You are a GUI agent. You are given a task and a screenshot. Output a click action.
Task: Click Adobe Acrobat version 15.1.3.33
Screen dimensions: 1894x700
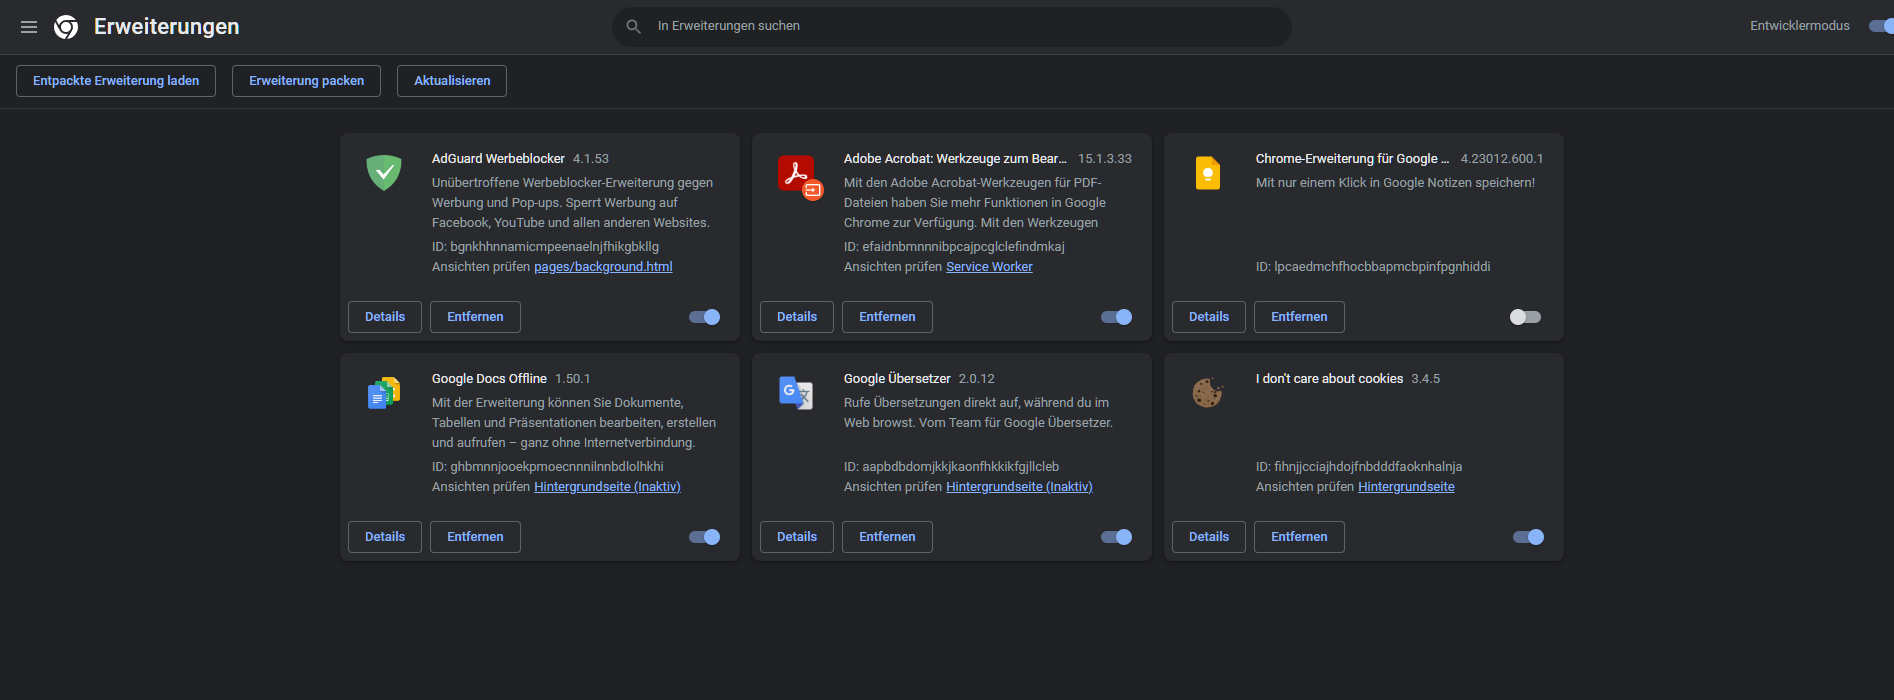pyautogui.click(x=1105, y=159)
